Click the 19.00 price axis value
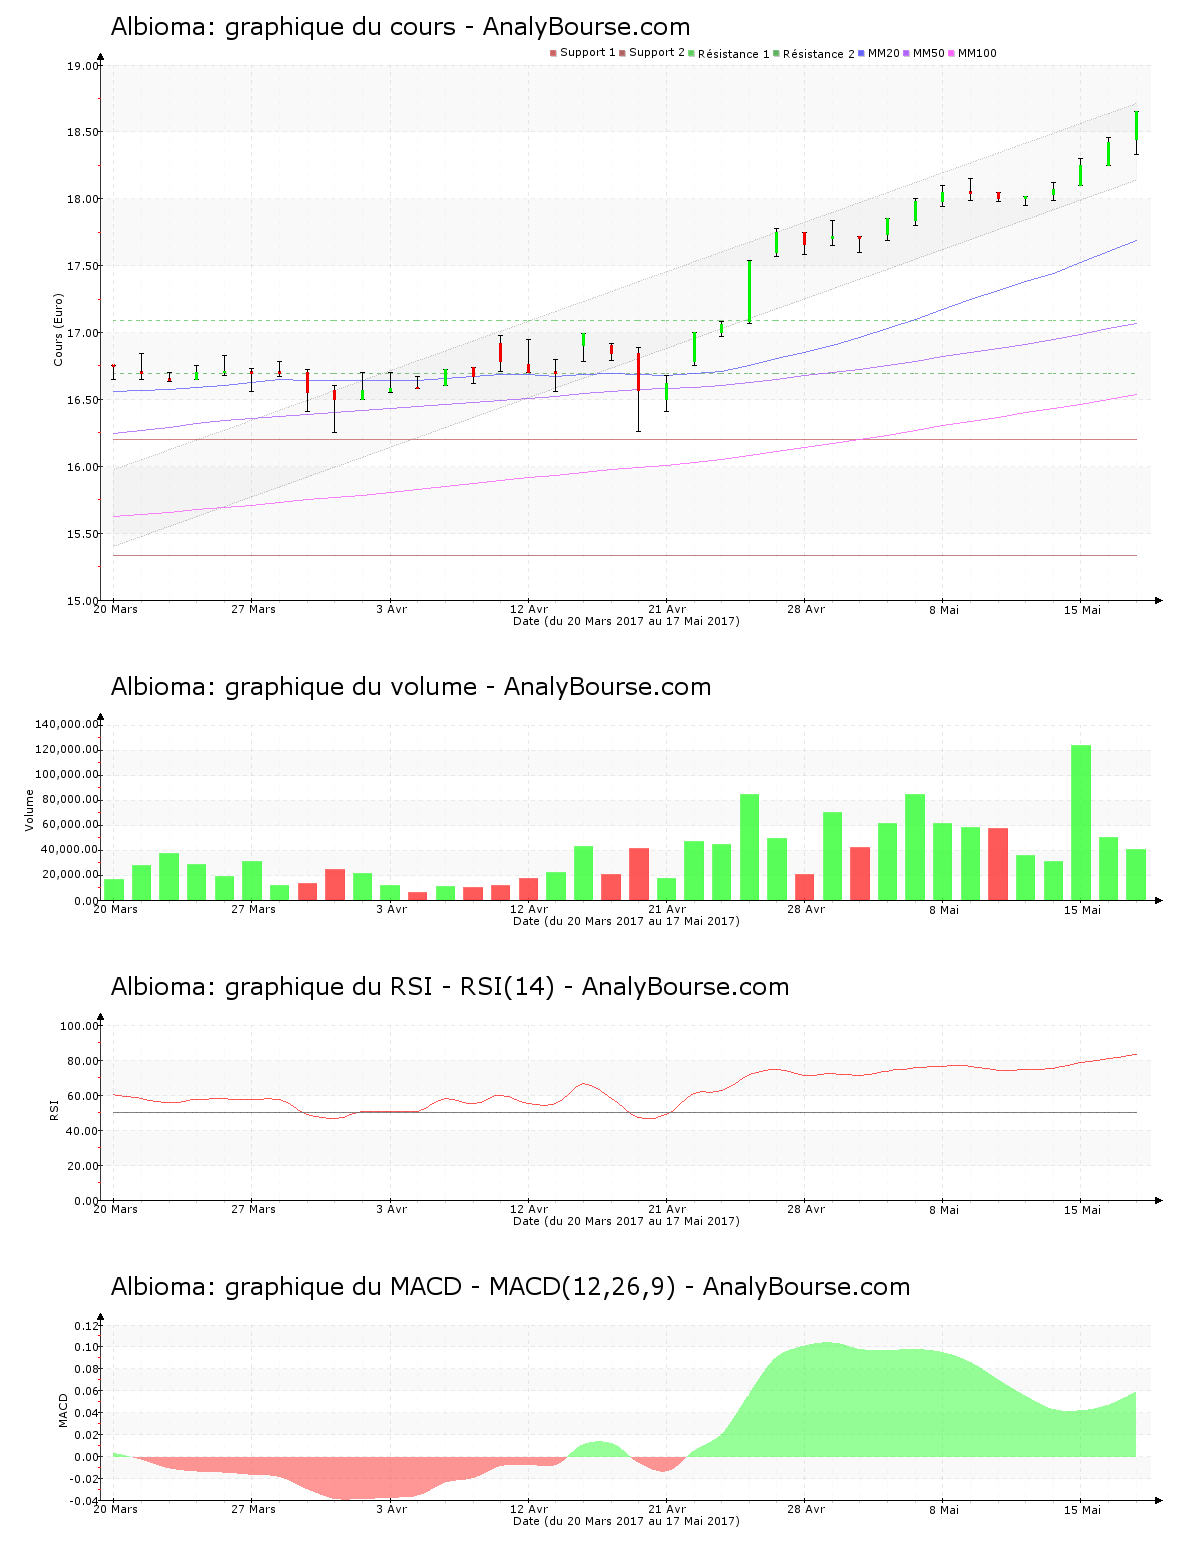The image size is (1200, 1550). pos(82,67)
